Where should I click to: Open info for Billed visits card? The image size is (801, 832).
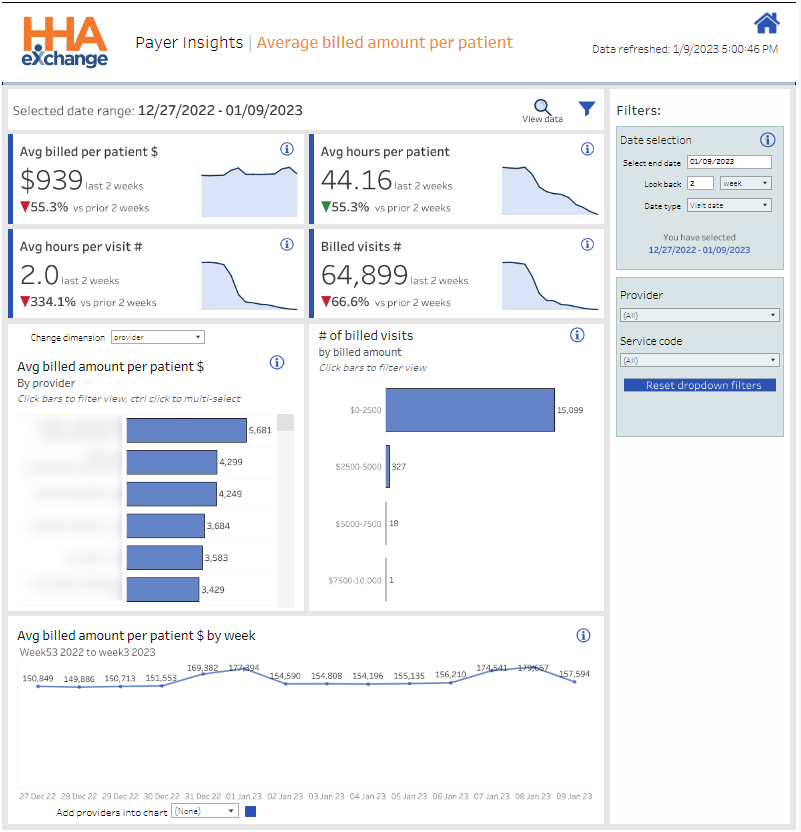pos(587,246)
